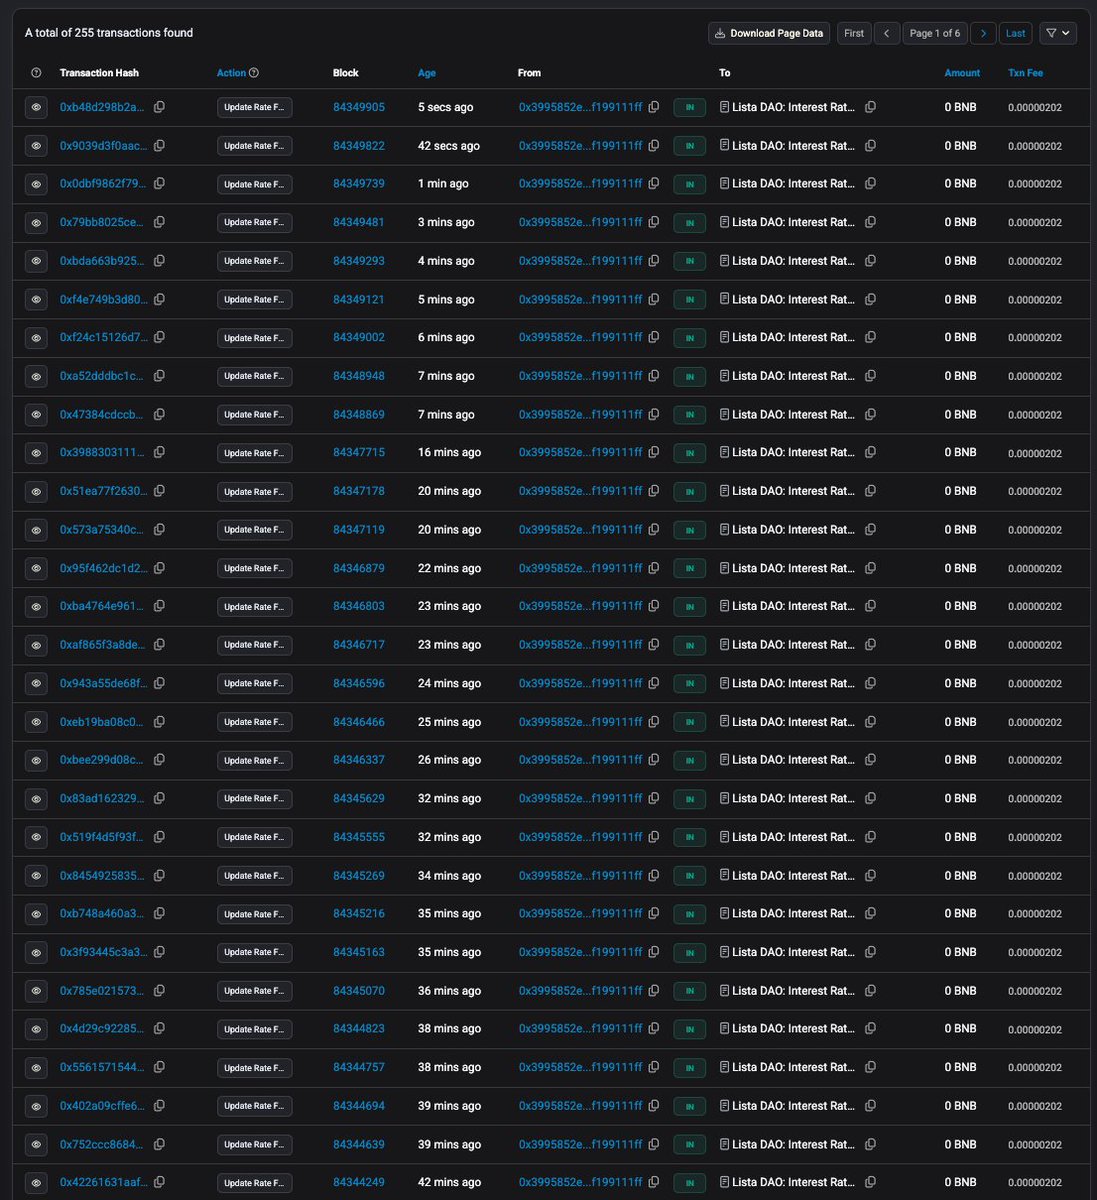Preview transaction 0x8454925835 with eye icon

point(36,875)
